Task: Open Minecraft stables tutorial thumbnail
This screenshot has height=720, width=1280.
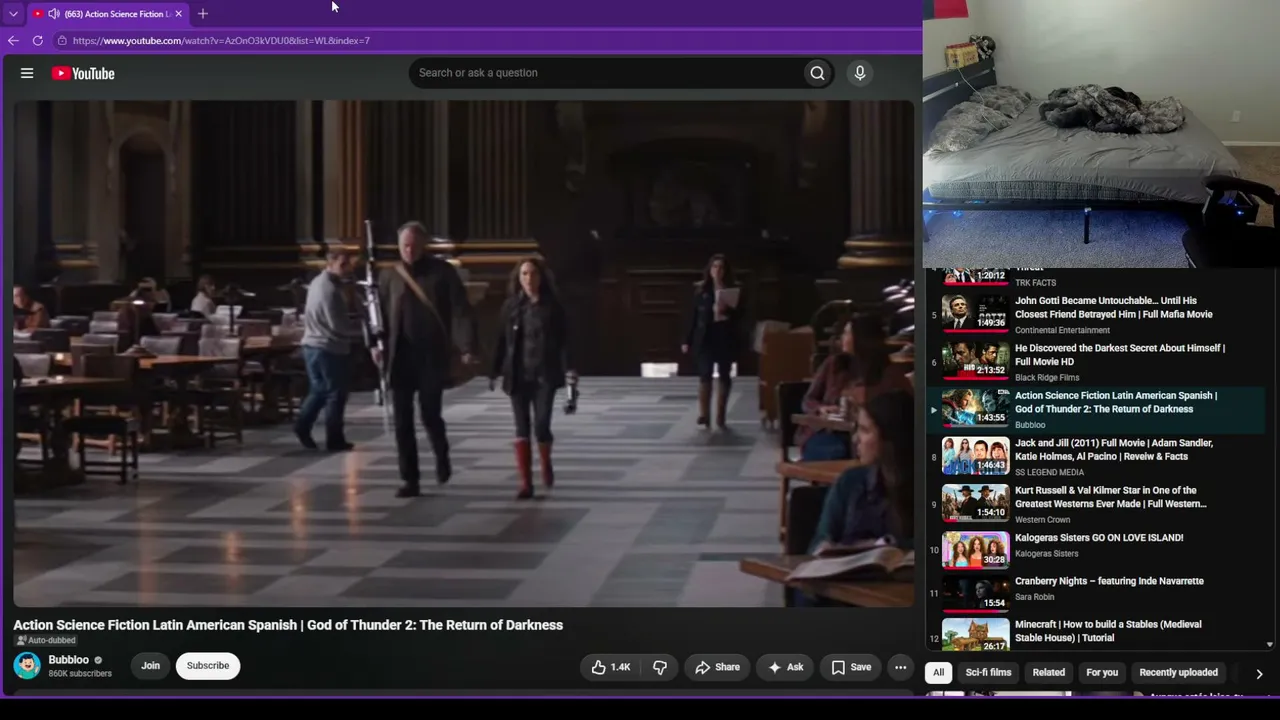Action: [976, 635]
